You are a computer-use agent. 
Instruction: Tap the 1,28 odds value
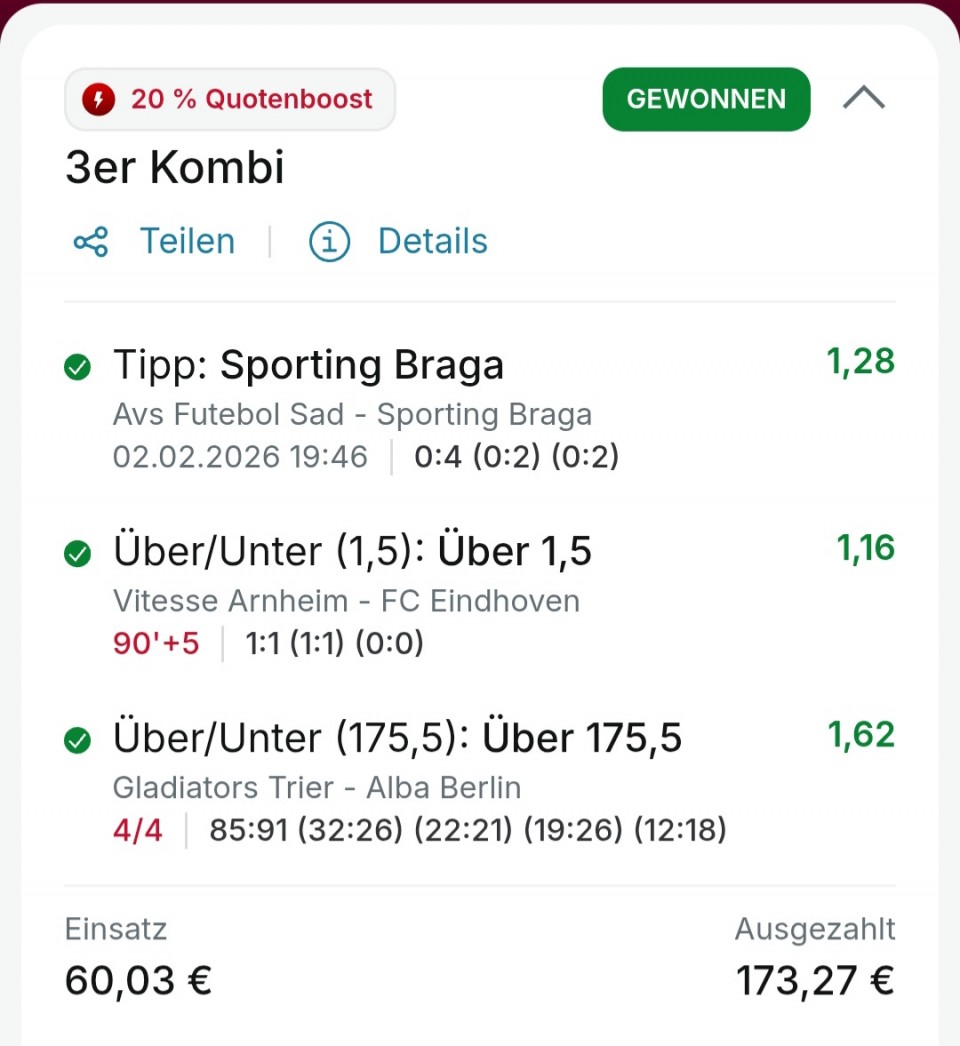(x=860, y=362)
